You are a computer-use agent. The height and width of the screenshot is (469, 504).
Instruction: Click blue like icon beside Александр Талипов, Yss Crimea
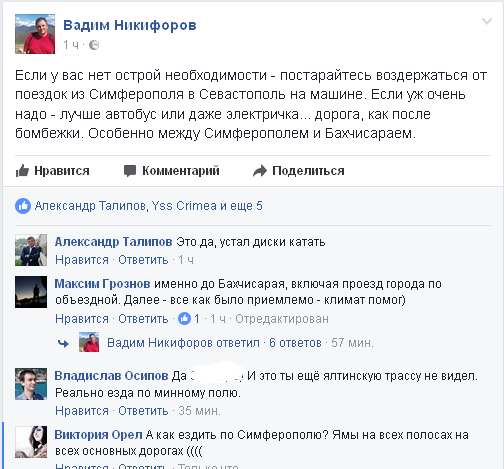23,206
